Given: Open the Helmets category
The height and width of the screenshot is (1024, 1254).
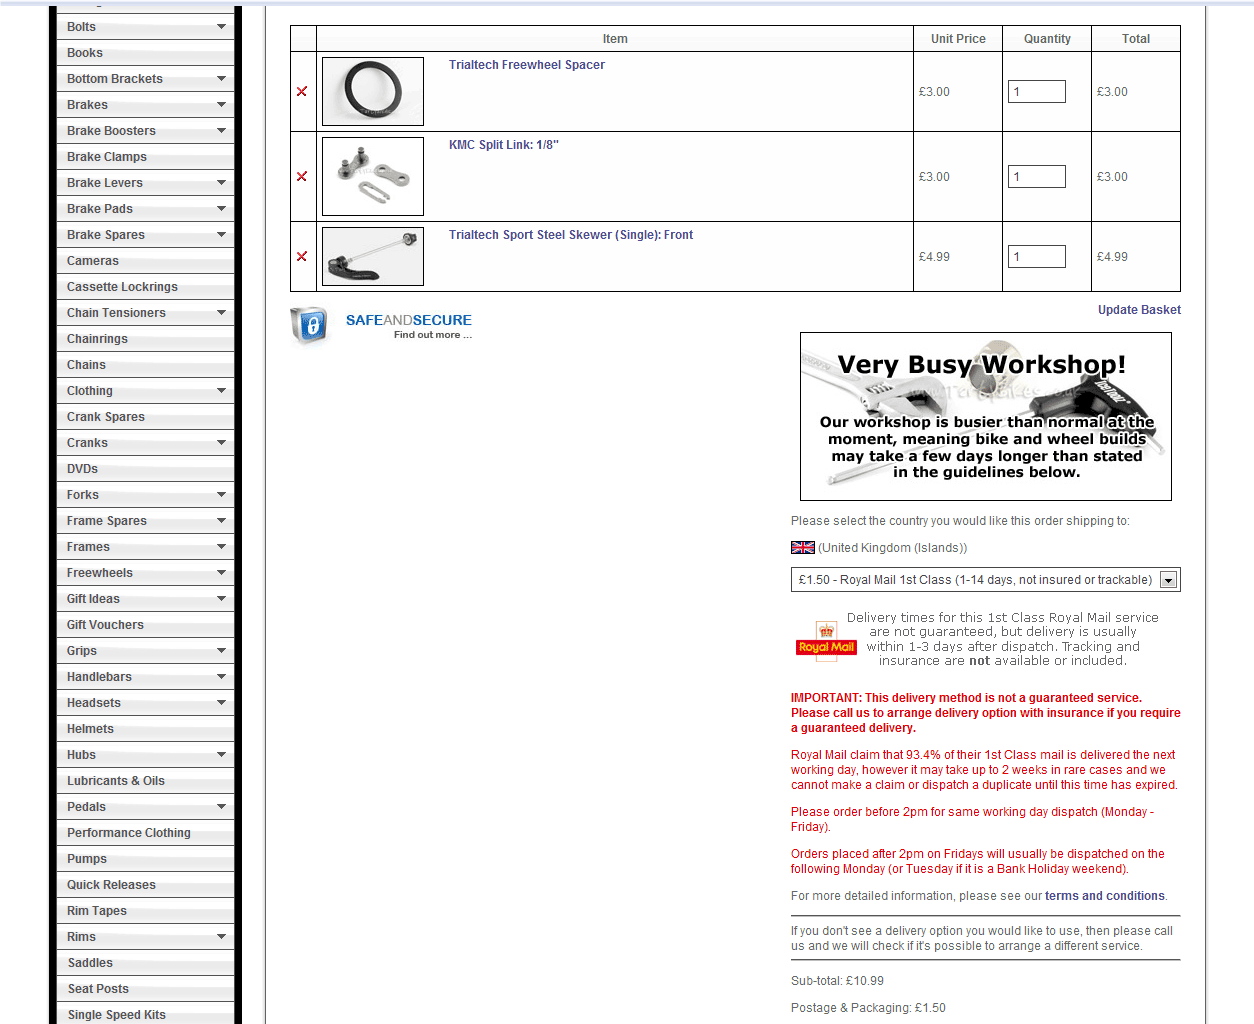Looking at the screenshot, I should pyautogui.click(x=146, y=729).
